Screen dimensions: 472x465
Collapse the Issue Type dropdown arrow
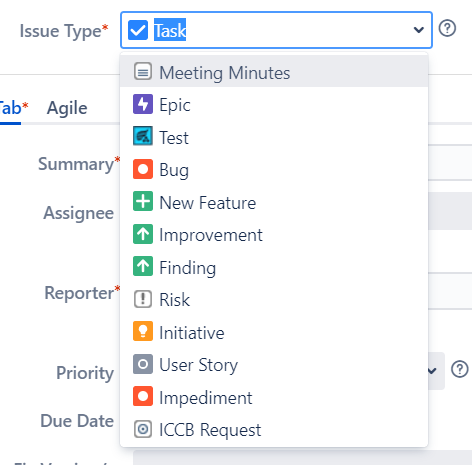418,30
